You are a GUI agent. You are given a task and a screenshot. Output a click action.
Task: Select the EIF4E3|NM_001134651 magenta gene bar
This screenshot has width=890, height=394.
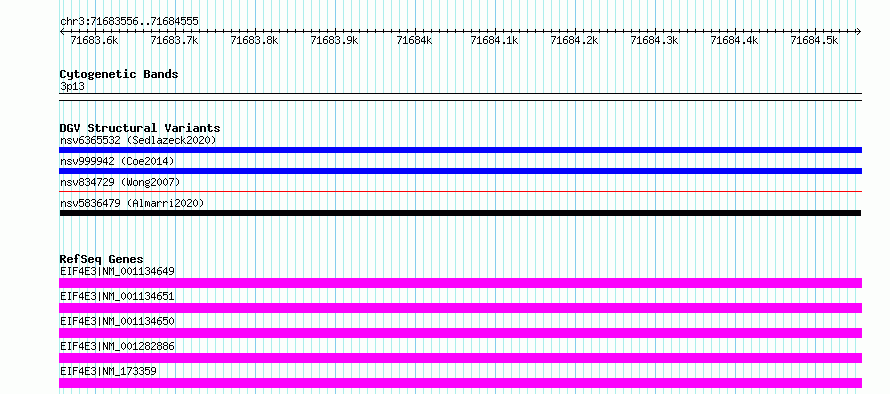tap(460, 308)
